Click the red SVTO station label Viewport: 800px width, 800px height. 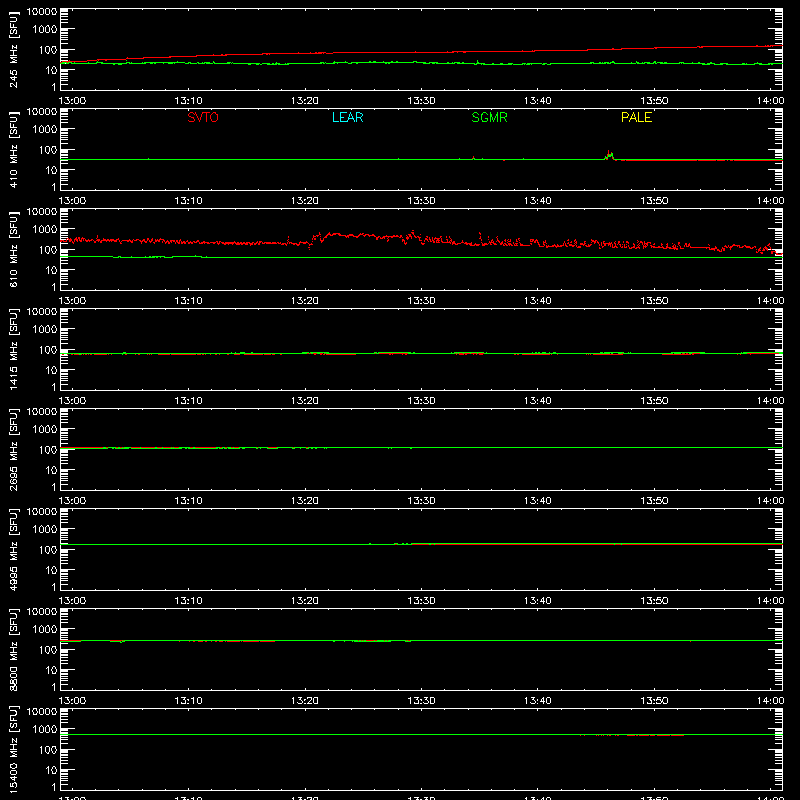pyautogui.click(x=203, y=117)
